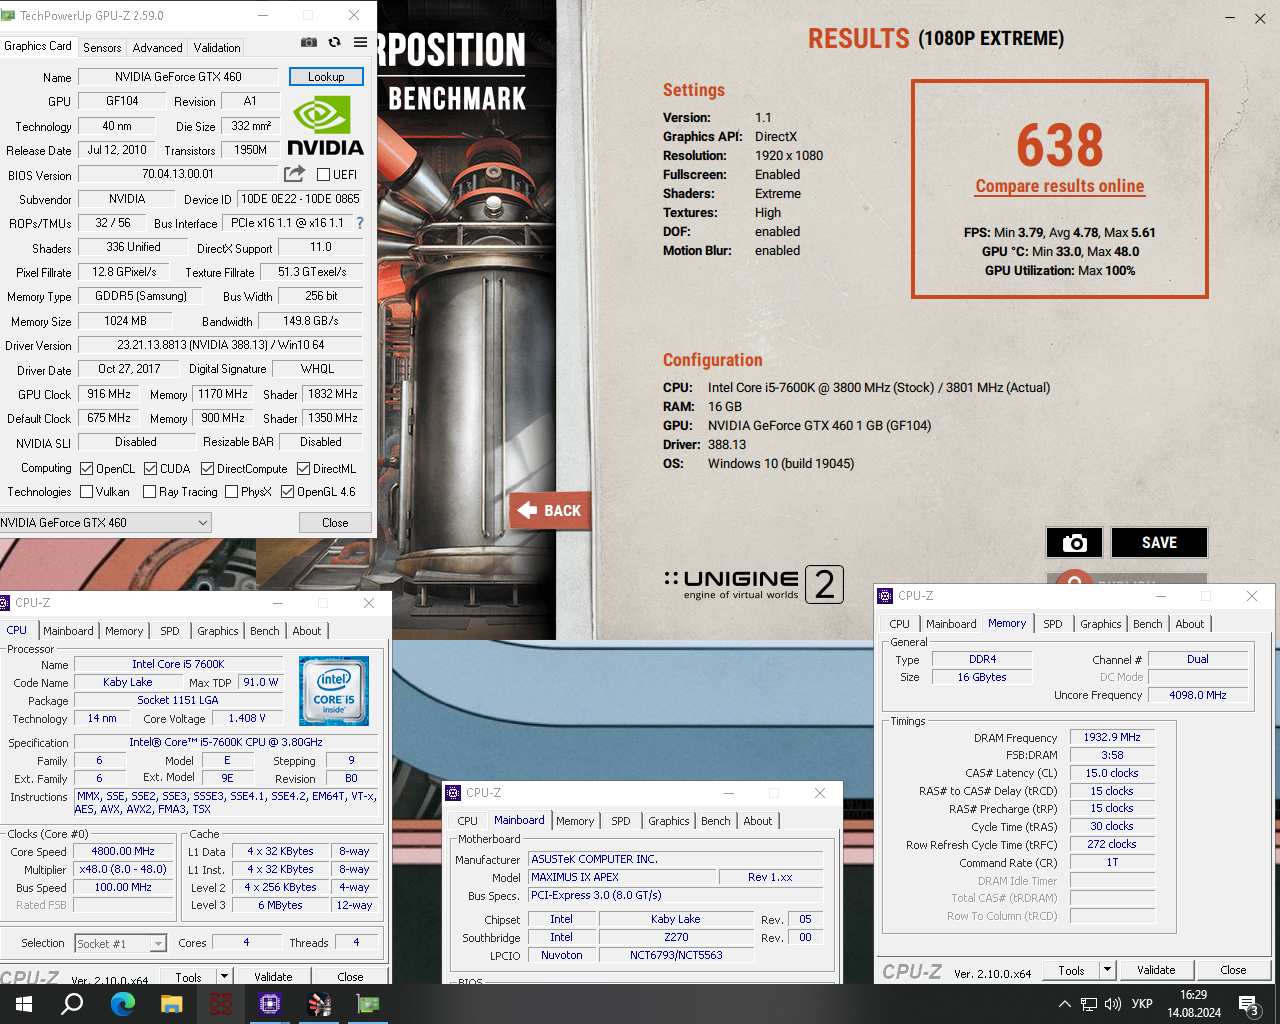Viewport: 1280px width, 1024px height.
Task: Click the NVIDIA logo in GPU-Z
Action: (x=326, y=126)
